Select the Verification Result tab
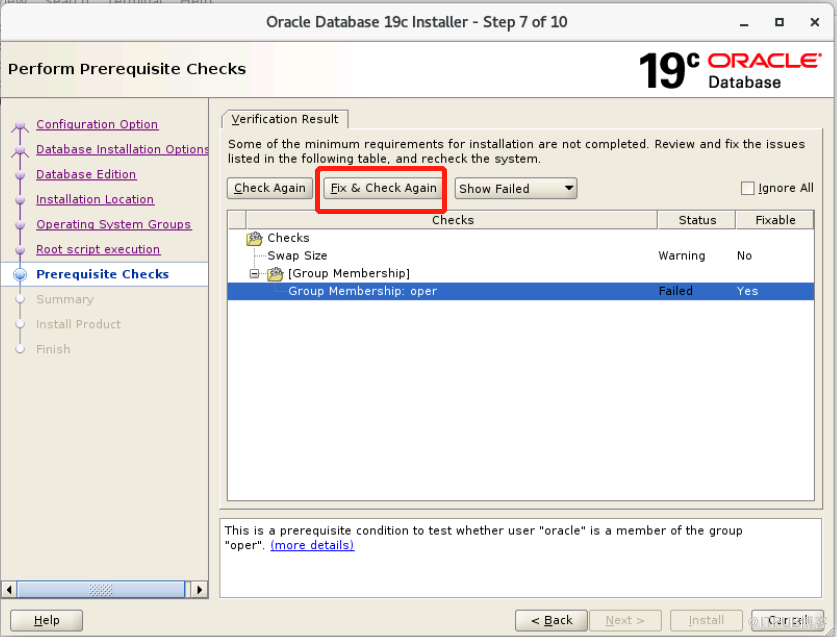The image size is (837, 637). click(x=285, y=119)
